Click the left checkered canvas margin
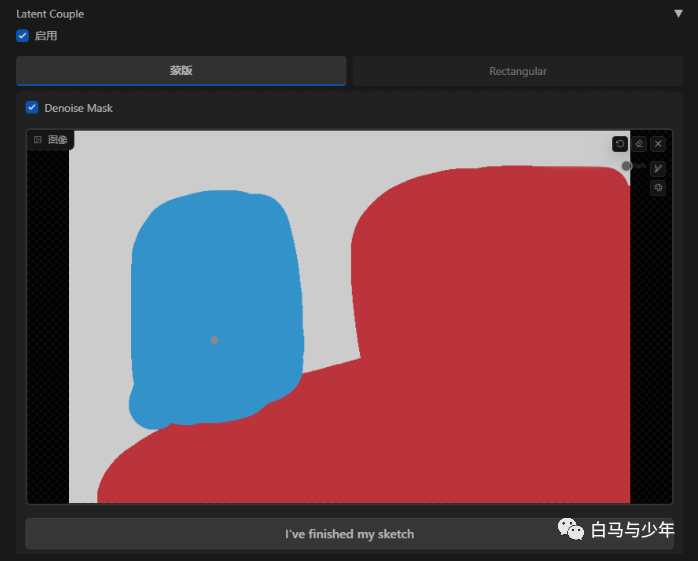Image resolution: width=698 pixels, height=561 pixels. pyautogui.click(x=47, y=320)
